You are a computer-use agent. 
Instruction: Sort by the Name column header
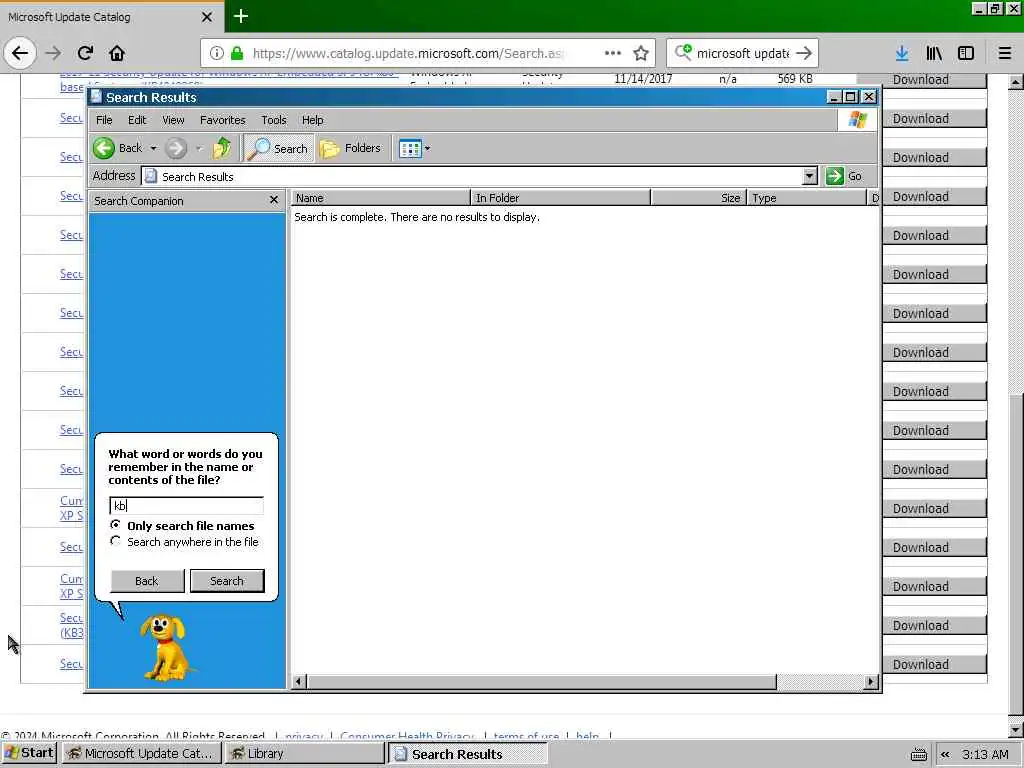[x=381, y=198]
